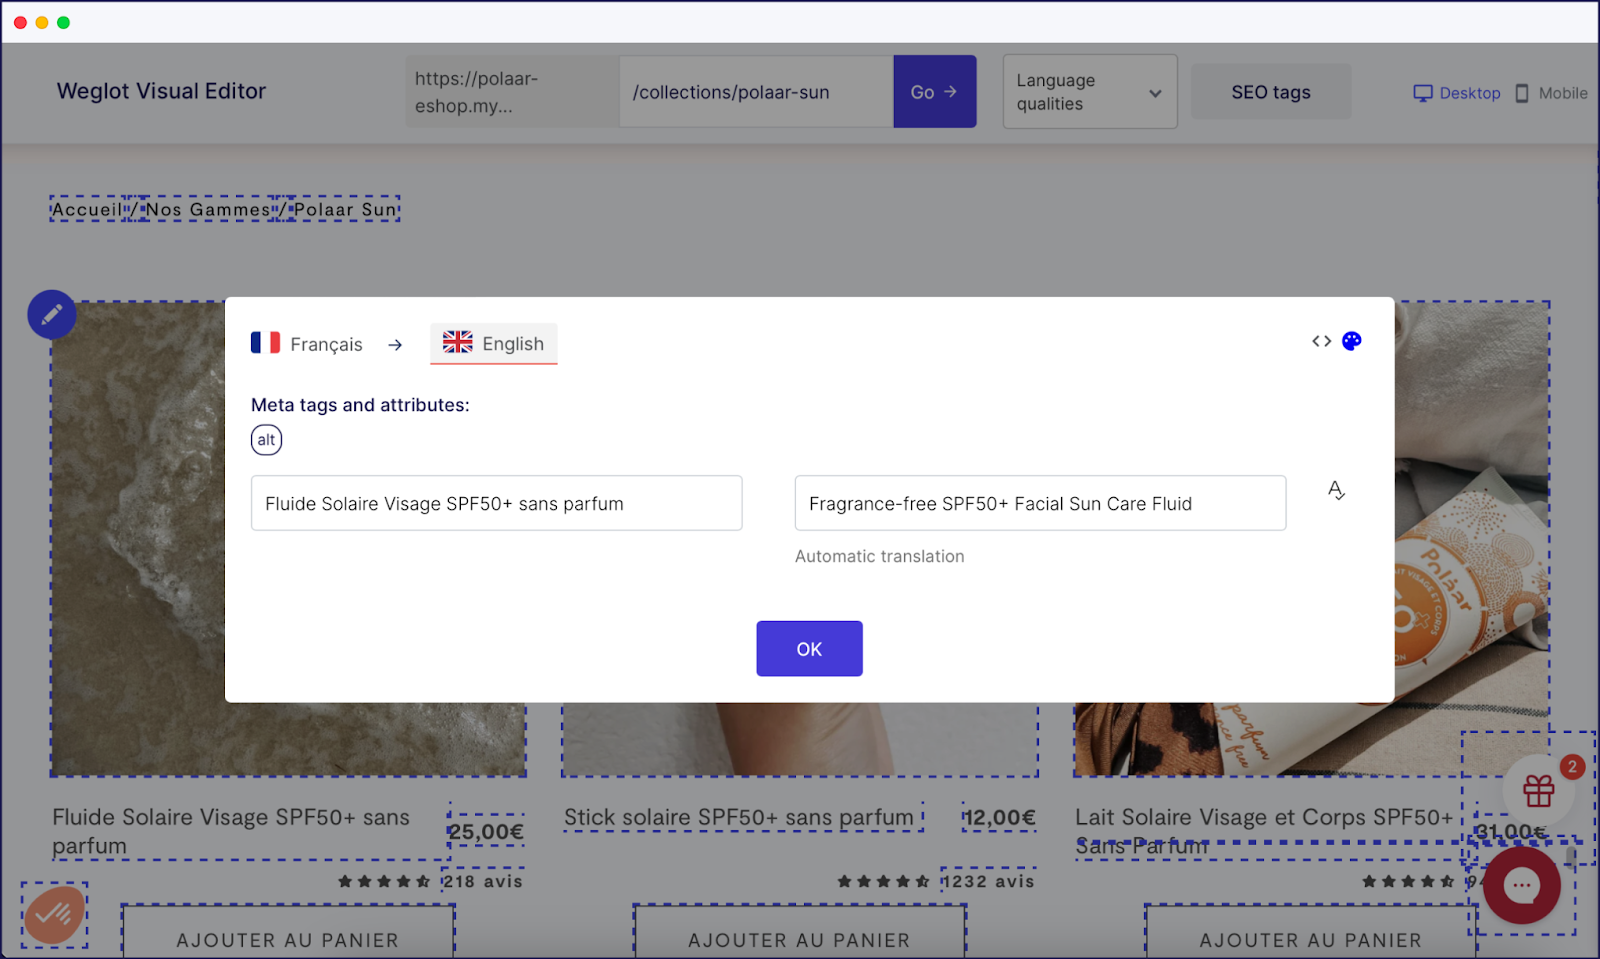The height and width of the screenshot is (959, 1600).
Task: Select Lait Solaire Visage et Corps title
Action: [1264, 831]
